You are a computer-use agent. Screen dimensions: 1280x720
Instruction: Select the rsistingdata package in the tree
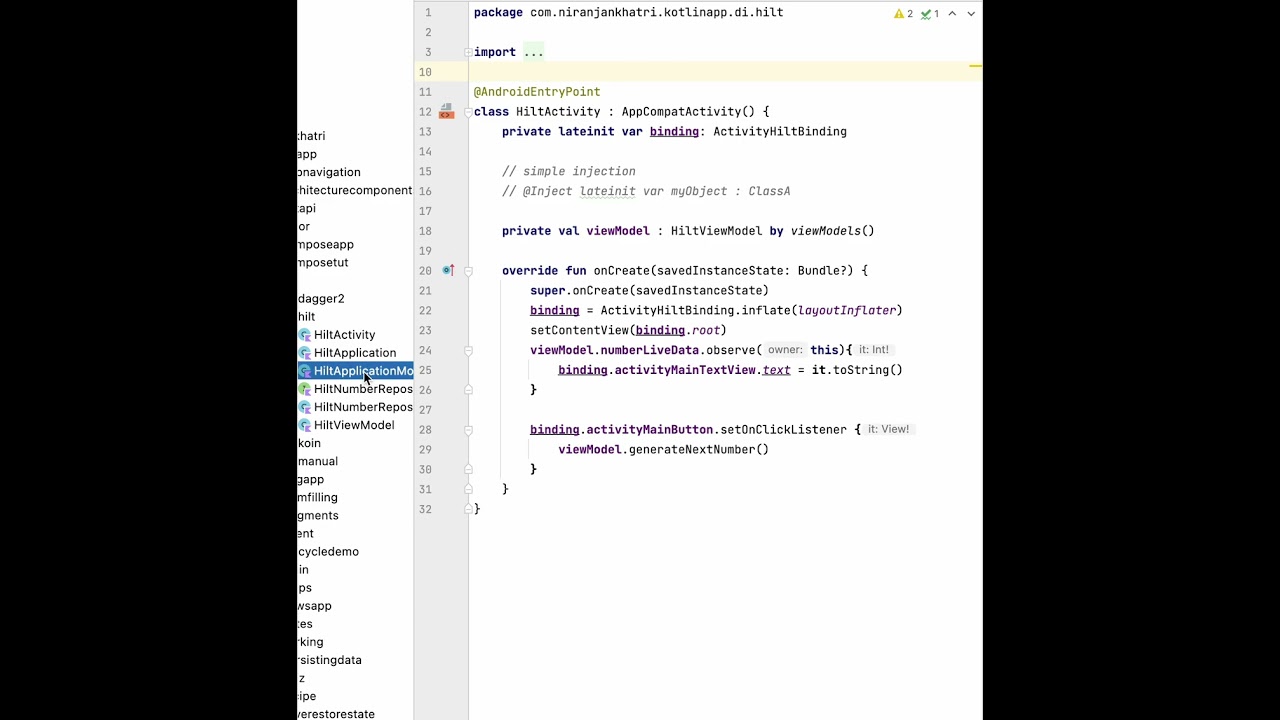(x=330, y=660)
